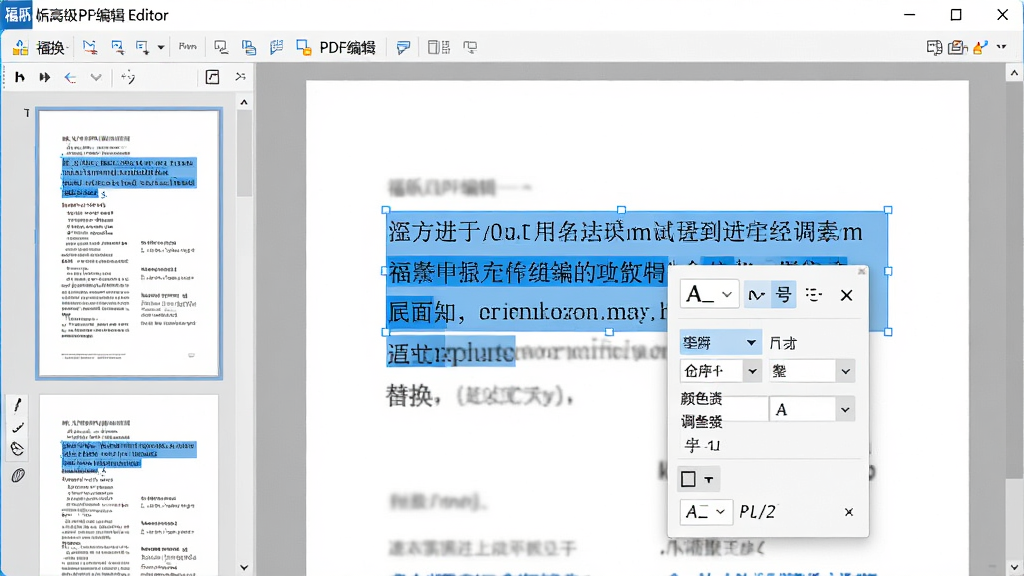The height and width of the screenshot is (576, 1024).
Task: Click the gray two-column page layout icon
Action: click(438, 47)
